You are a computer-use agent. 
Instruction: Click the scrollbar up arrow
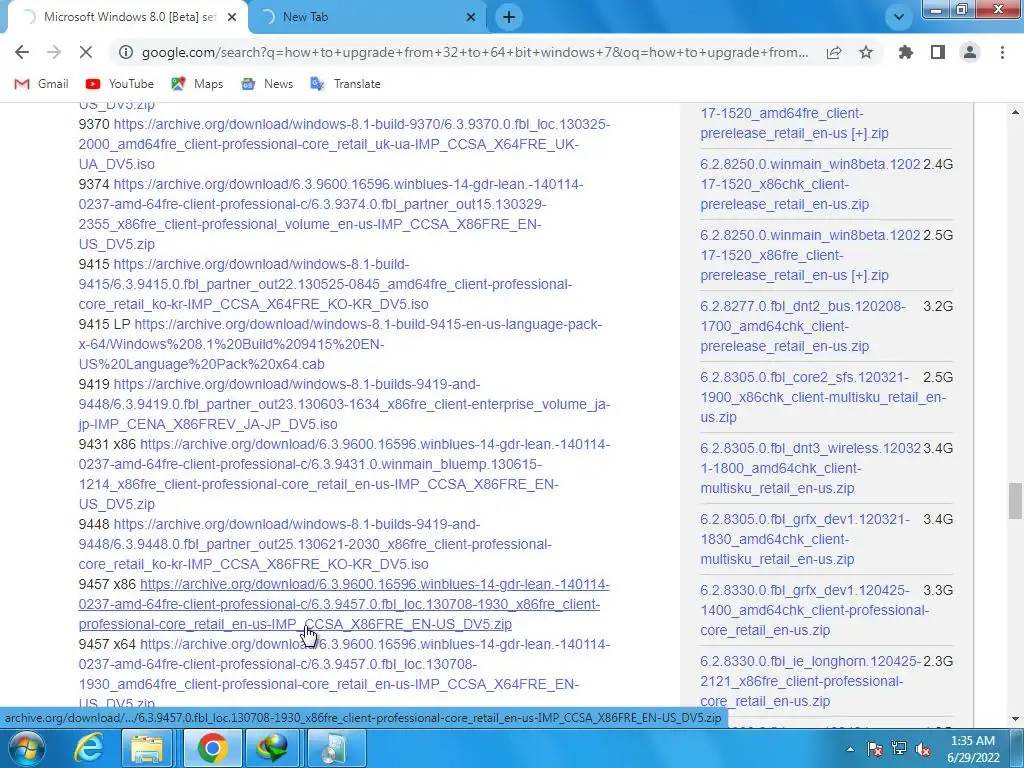[x=1015, y=112]
